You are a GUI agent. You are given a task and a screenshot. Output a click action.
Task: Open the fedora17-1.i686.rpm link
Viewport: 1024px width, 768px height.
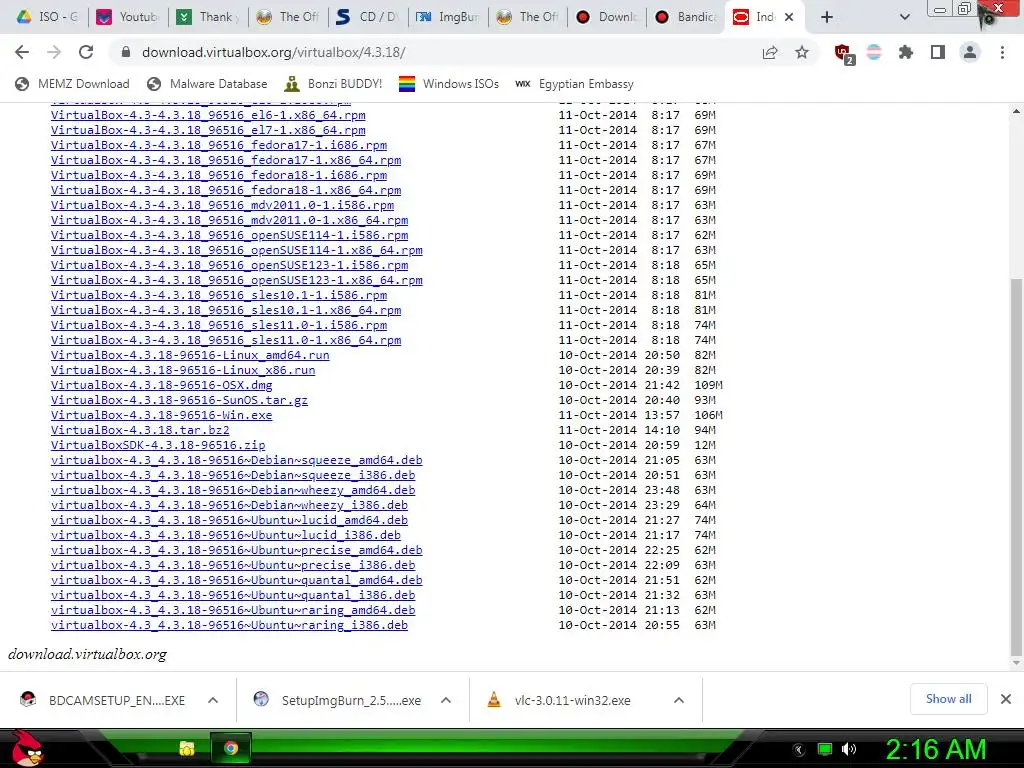tap(219, 146)
